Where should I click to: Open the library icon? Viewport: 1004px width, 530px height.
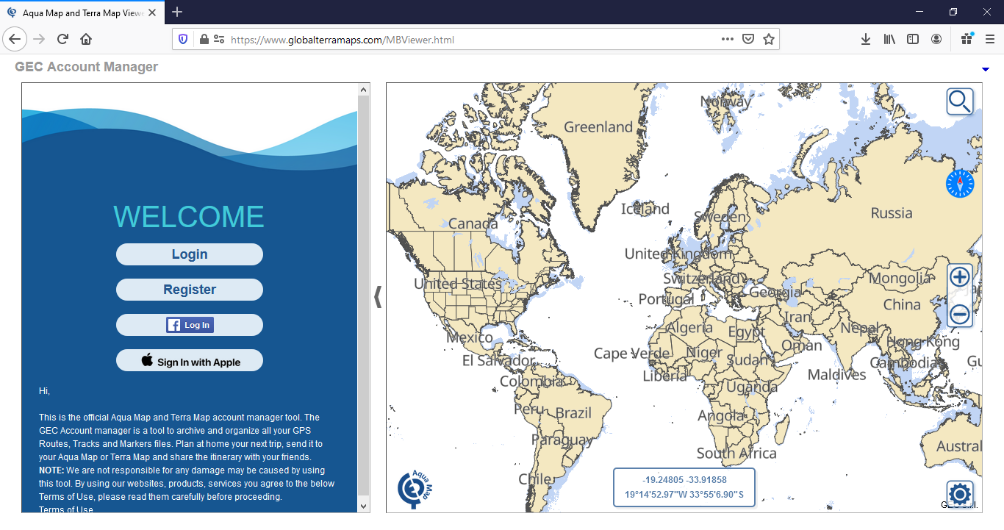(889, 39)
